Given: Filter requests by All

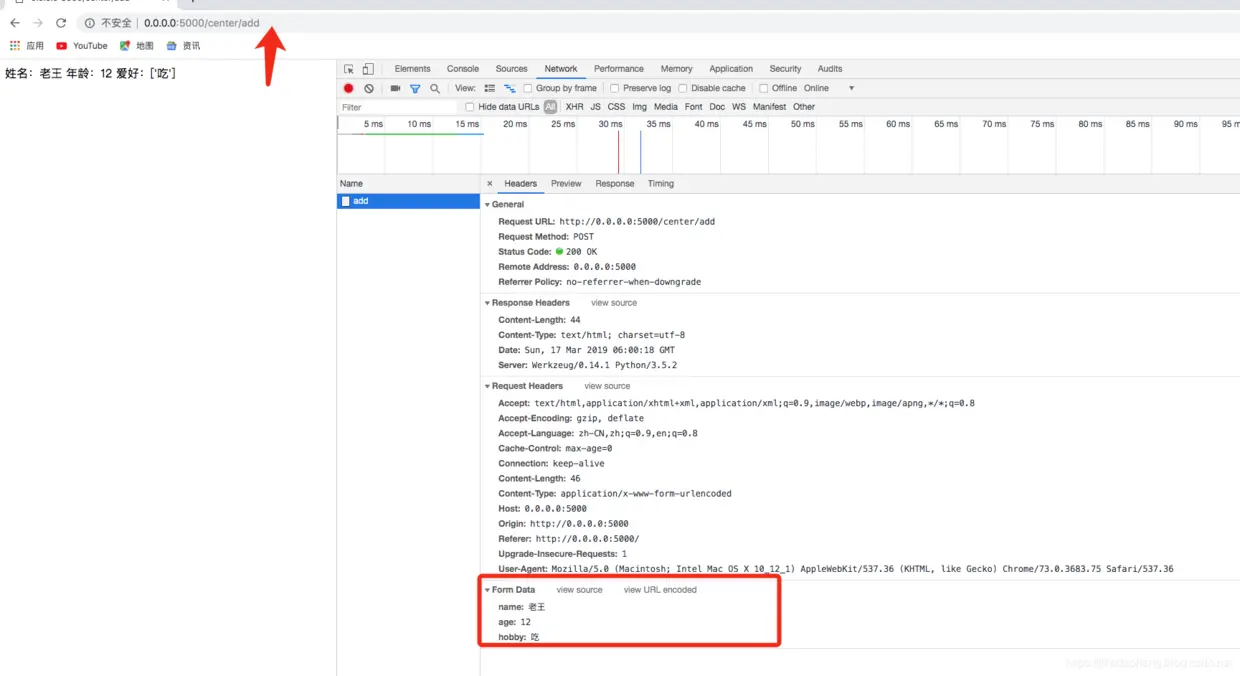Looking at the screenshot, I should click(551, 107).
